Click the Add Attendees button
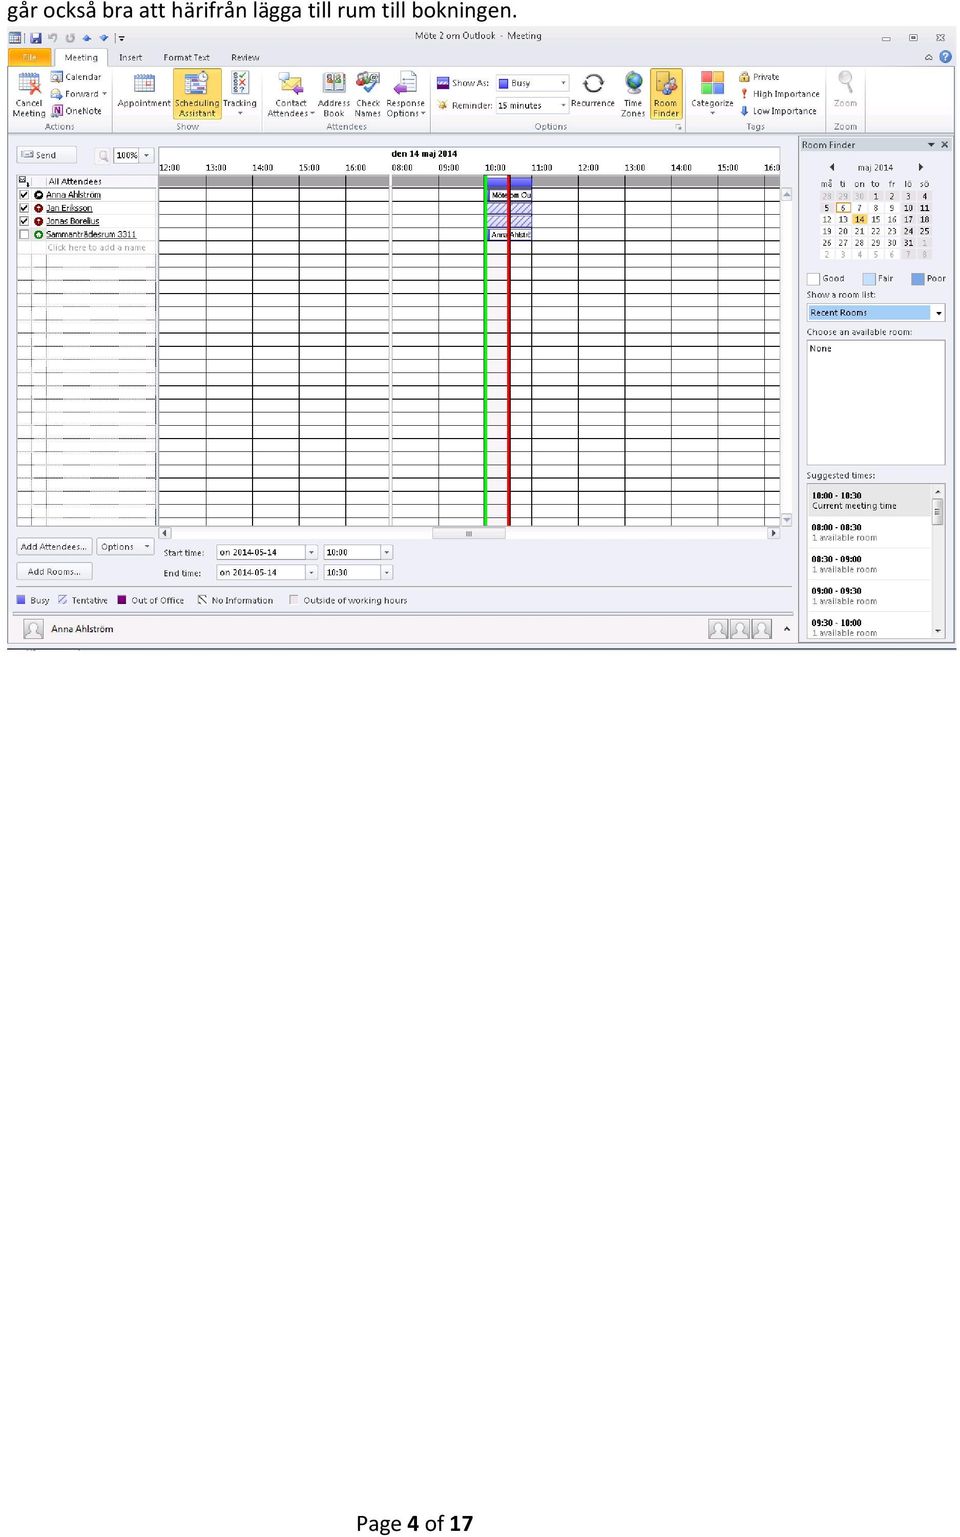The height and width of the screenshot is (1537, 960). pyautogui.click(x=54, y=547)
